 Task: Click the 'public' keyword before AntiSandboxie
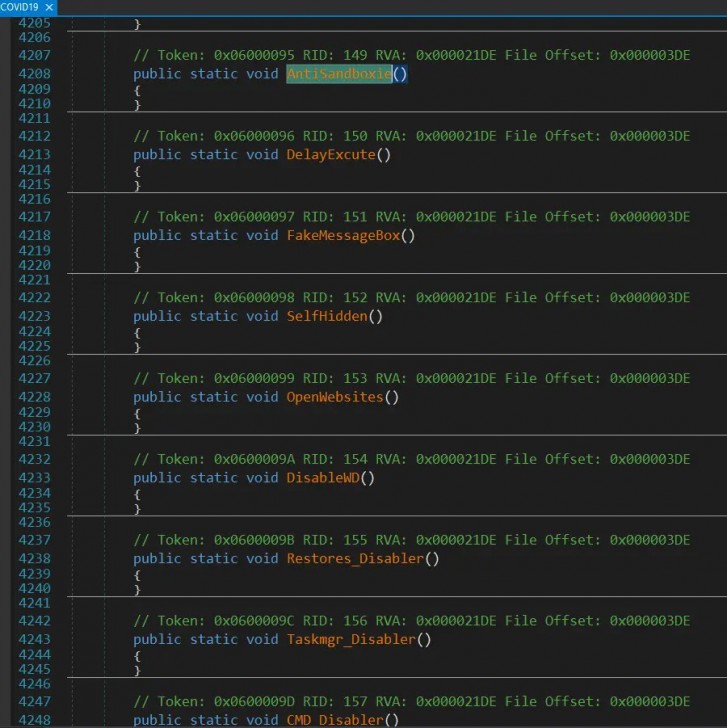157,74
